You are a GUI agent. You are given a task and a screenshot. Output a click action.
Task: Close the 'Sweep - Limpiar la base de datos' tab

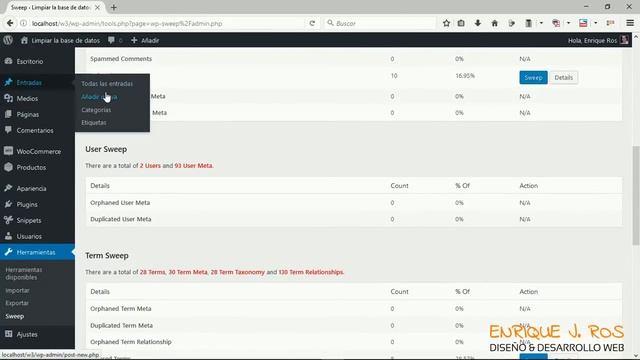[x=98, y=7]
